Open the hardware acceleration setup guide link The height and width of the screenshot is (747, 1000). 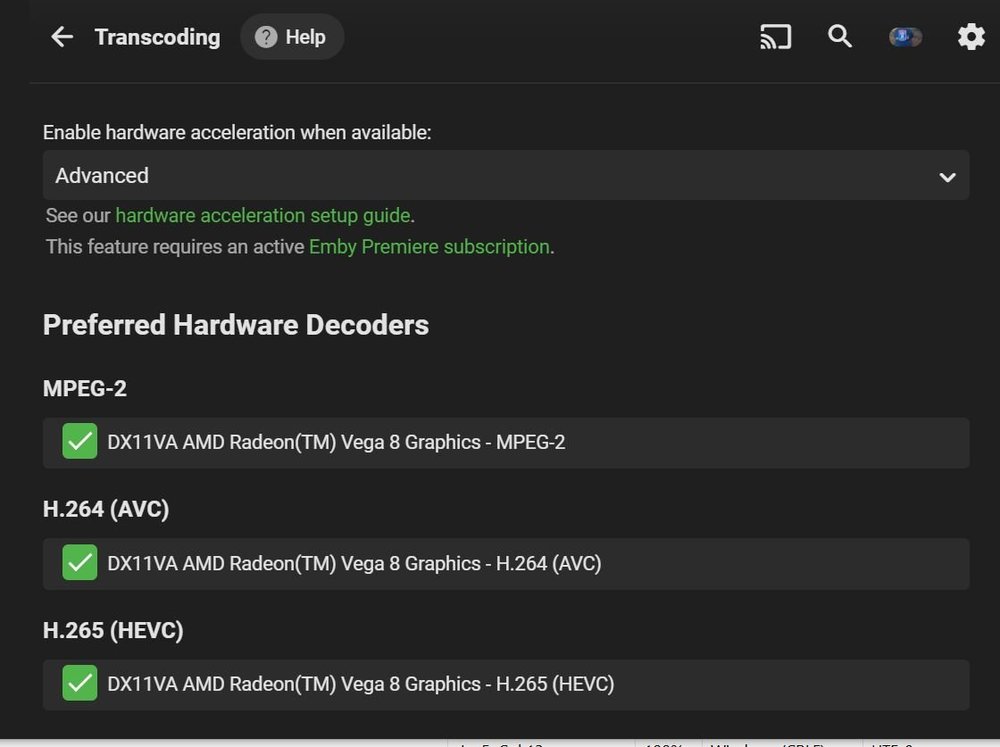tap(262, 215)
